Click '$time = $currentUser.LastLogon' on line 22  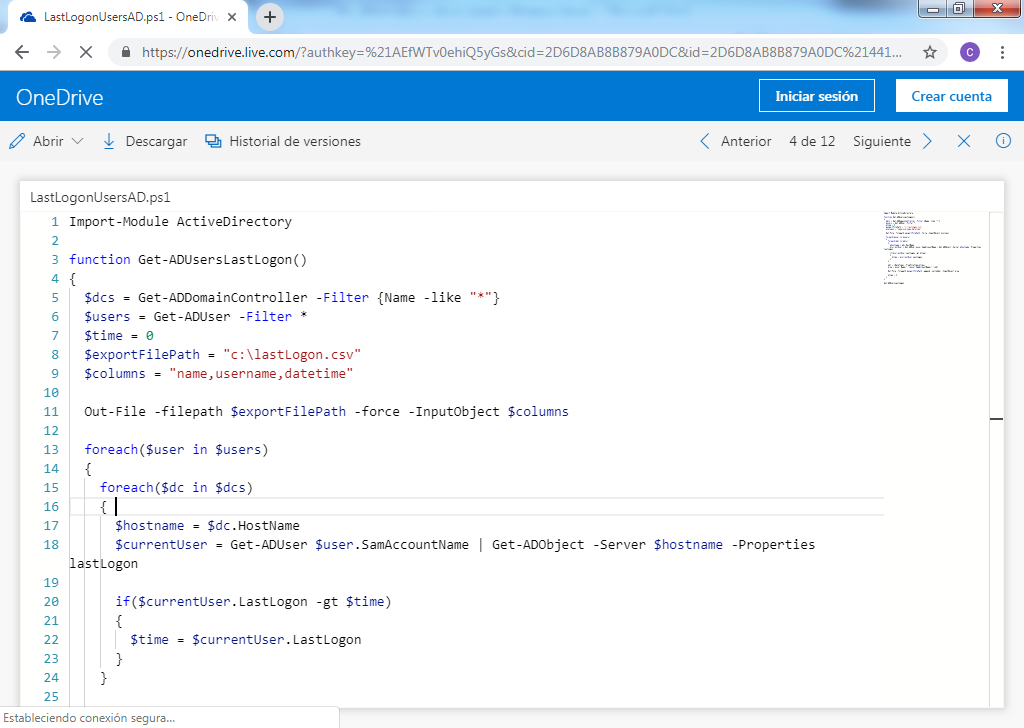click(246, 639)
